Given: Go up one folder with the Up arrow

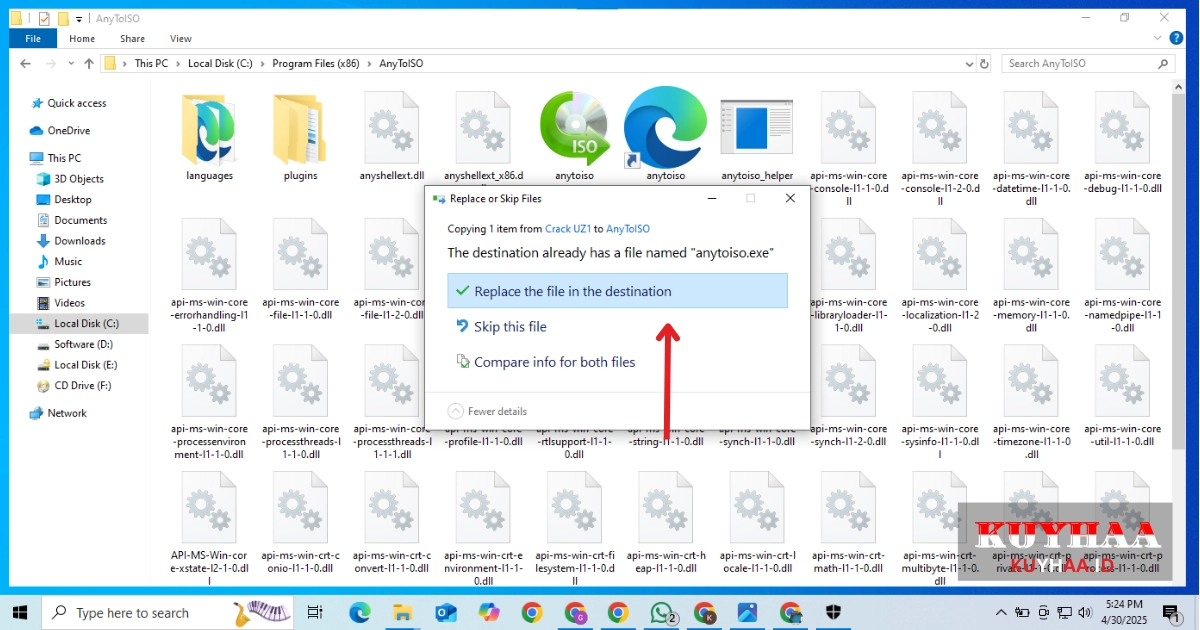Looking at the screenshot, I should (x=89, y=63).
